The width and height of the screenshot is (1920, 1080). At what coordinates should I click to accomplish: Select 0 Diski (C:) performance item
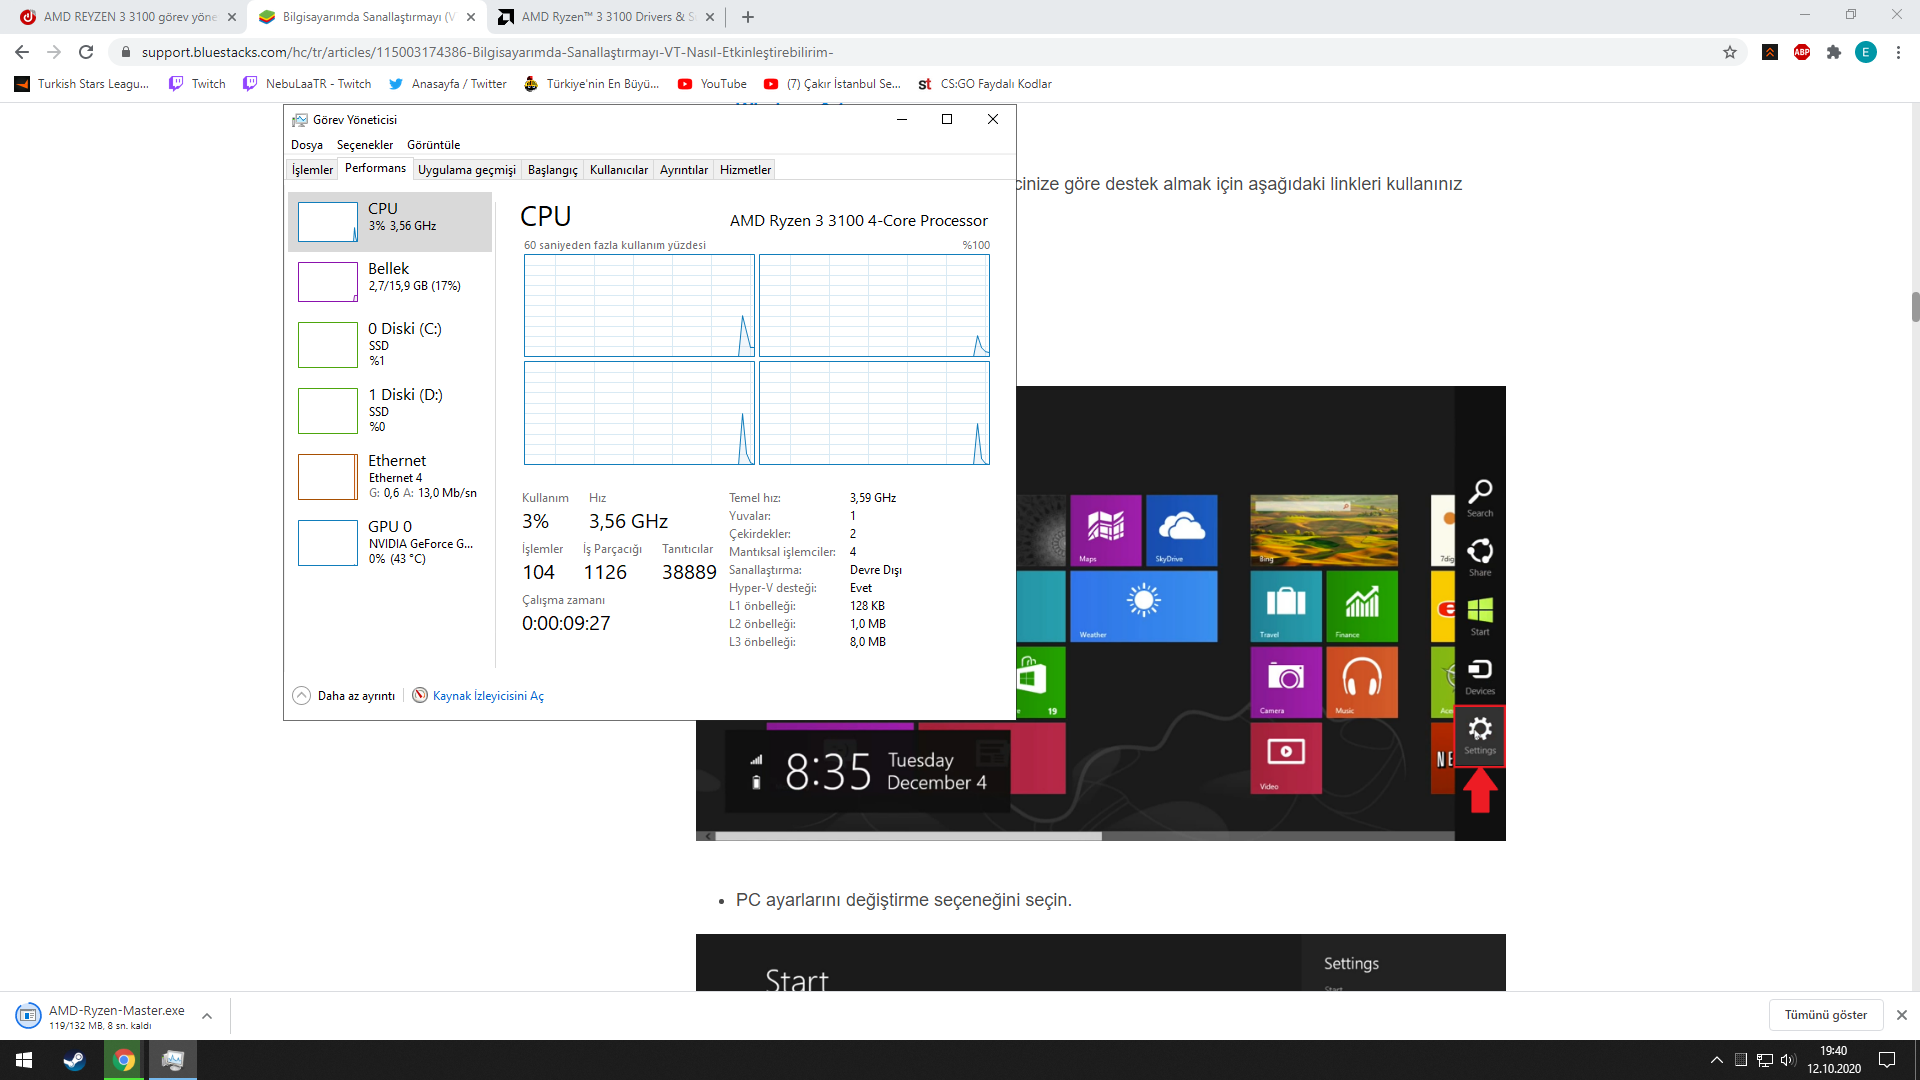[390, 343]
